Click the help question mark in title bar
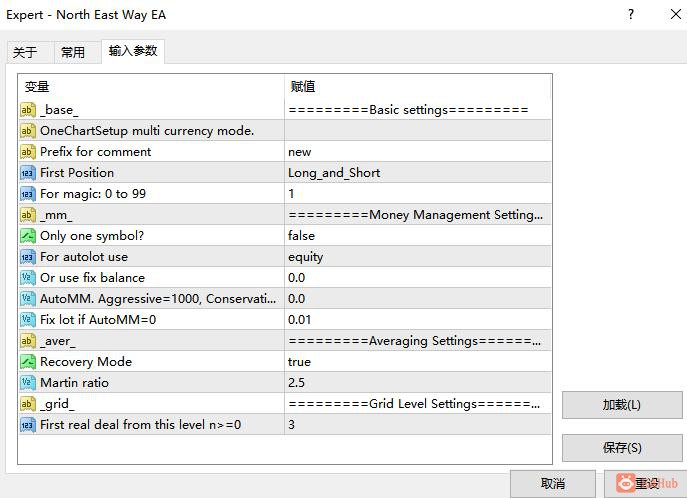 pos(630,14)
